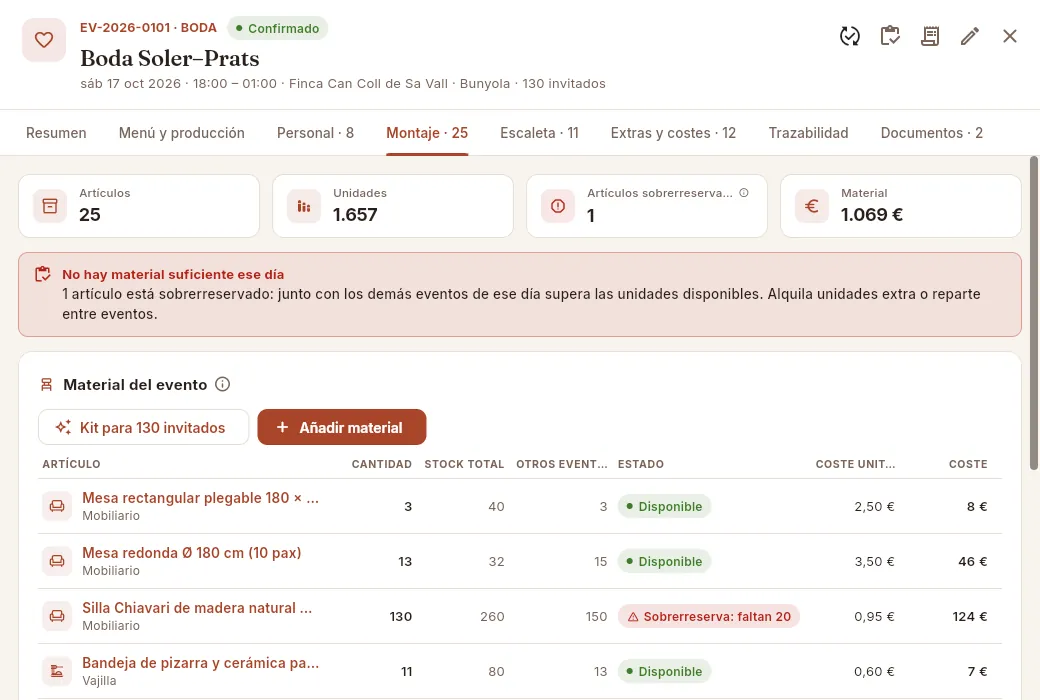View the Extras y costes · 12 tab

pyautogui.click(x=673, y=133)
